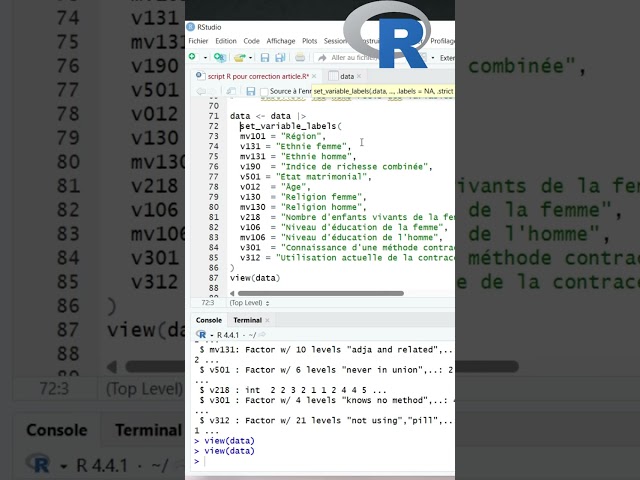
Task: Open the R version dropdown arrow in Console
Action: pyautogui.click(x=212, y=336)
